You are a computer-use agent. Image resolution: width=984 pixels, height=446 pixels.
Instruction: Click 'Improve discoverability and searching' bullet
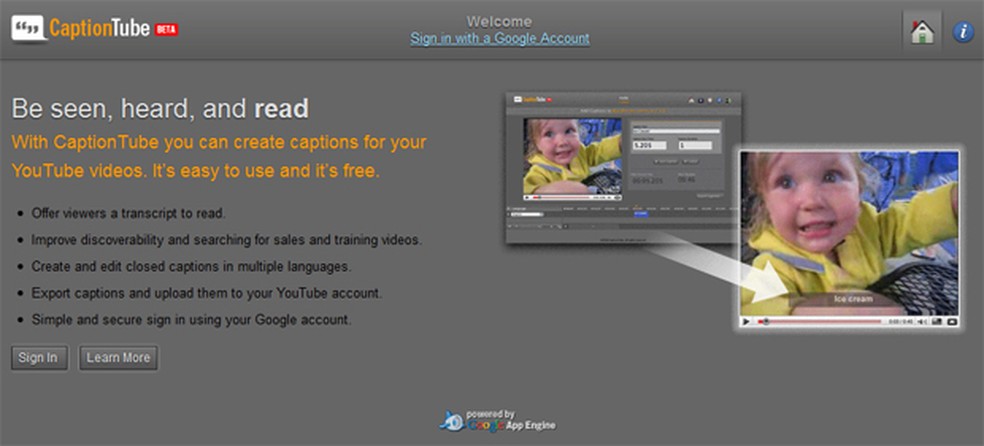coord(227,240)
